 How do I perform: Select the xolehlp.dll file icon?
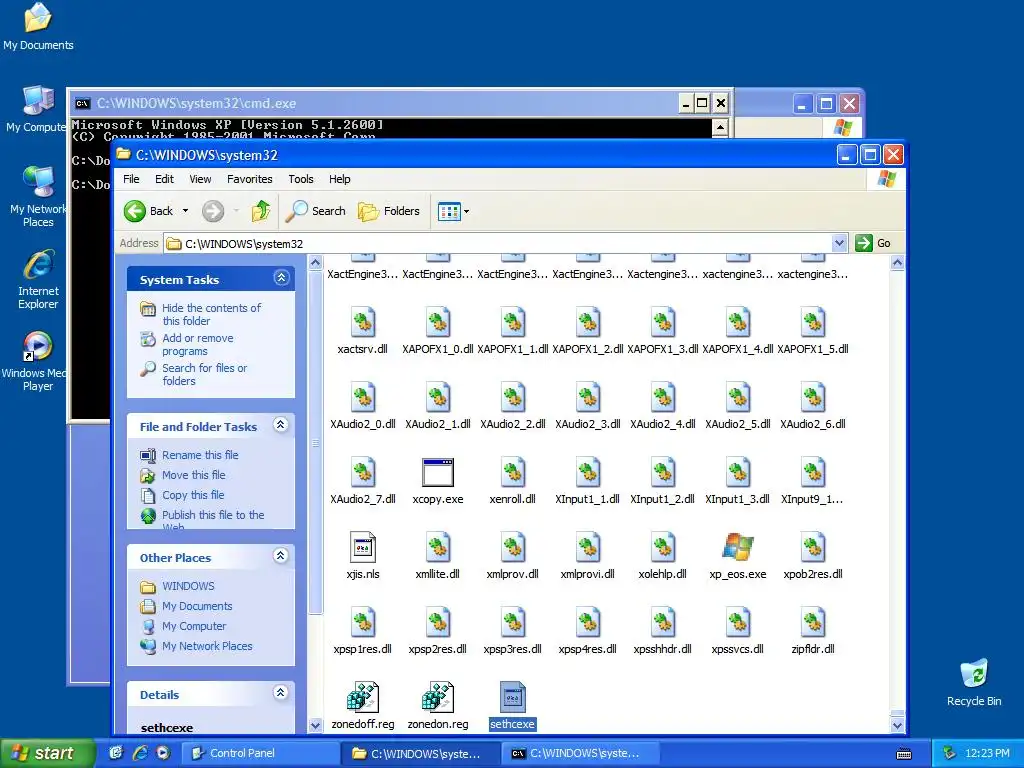pyautogui.click(x=662, y=547)
